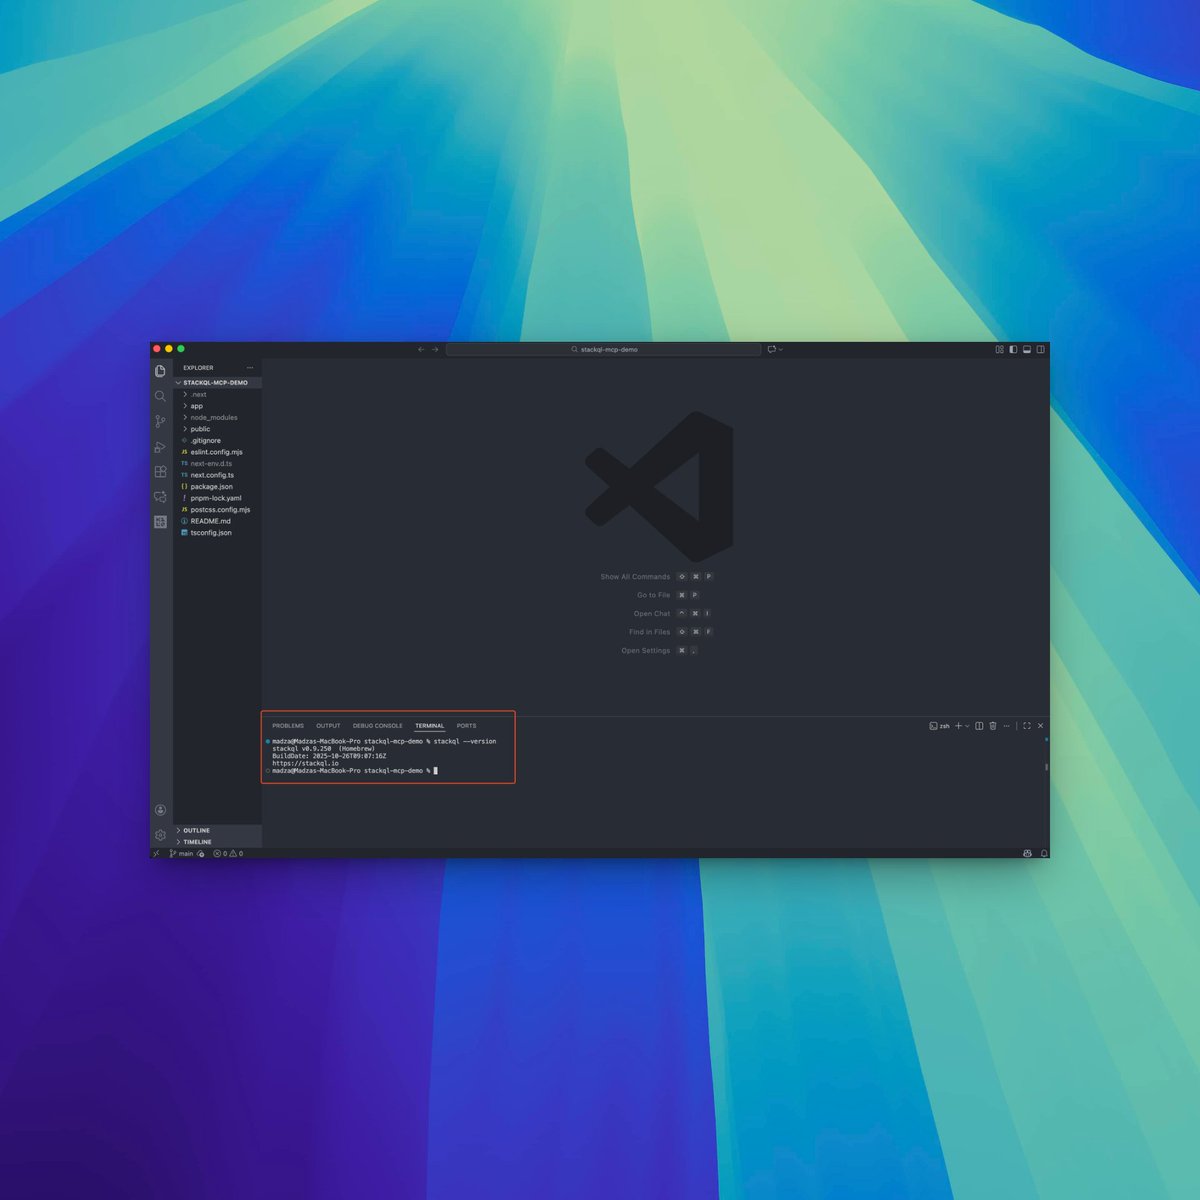Click the Copilot status icon in status bar

coord(1027,854)
